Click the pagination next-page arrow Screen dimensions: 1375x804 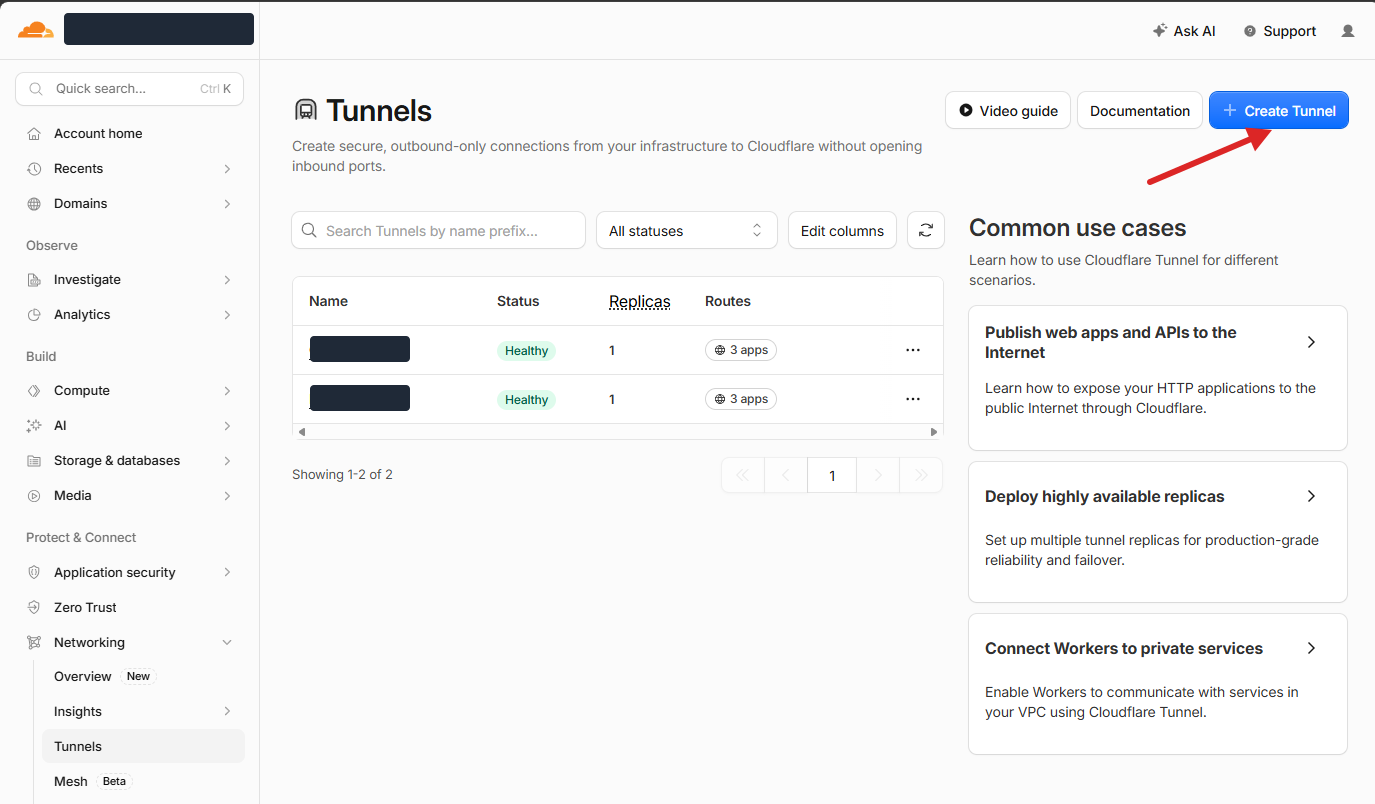point(878,476)
